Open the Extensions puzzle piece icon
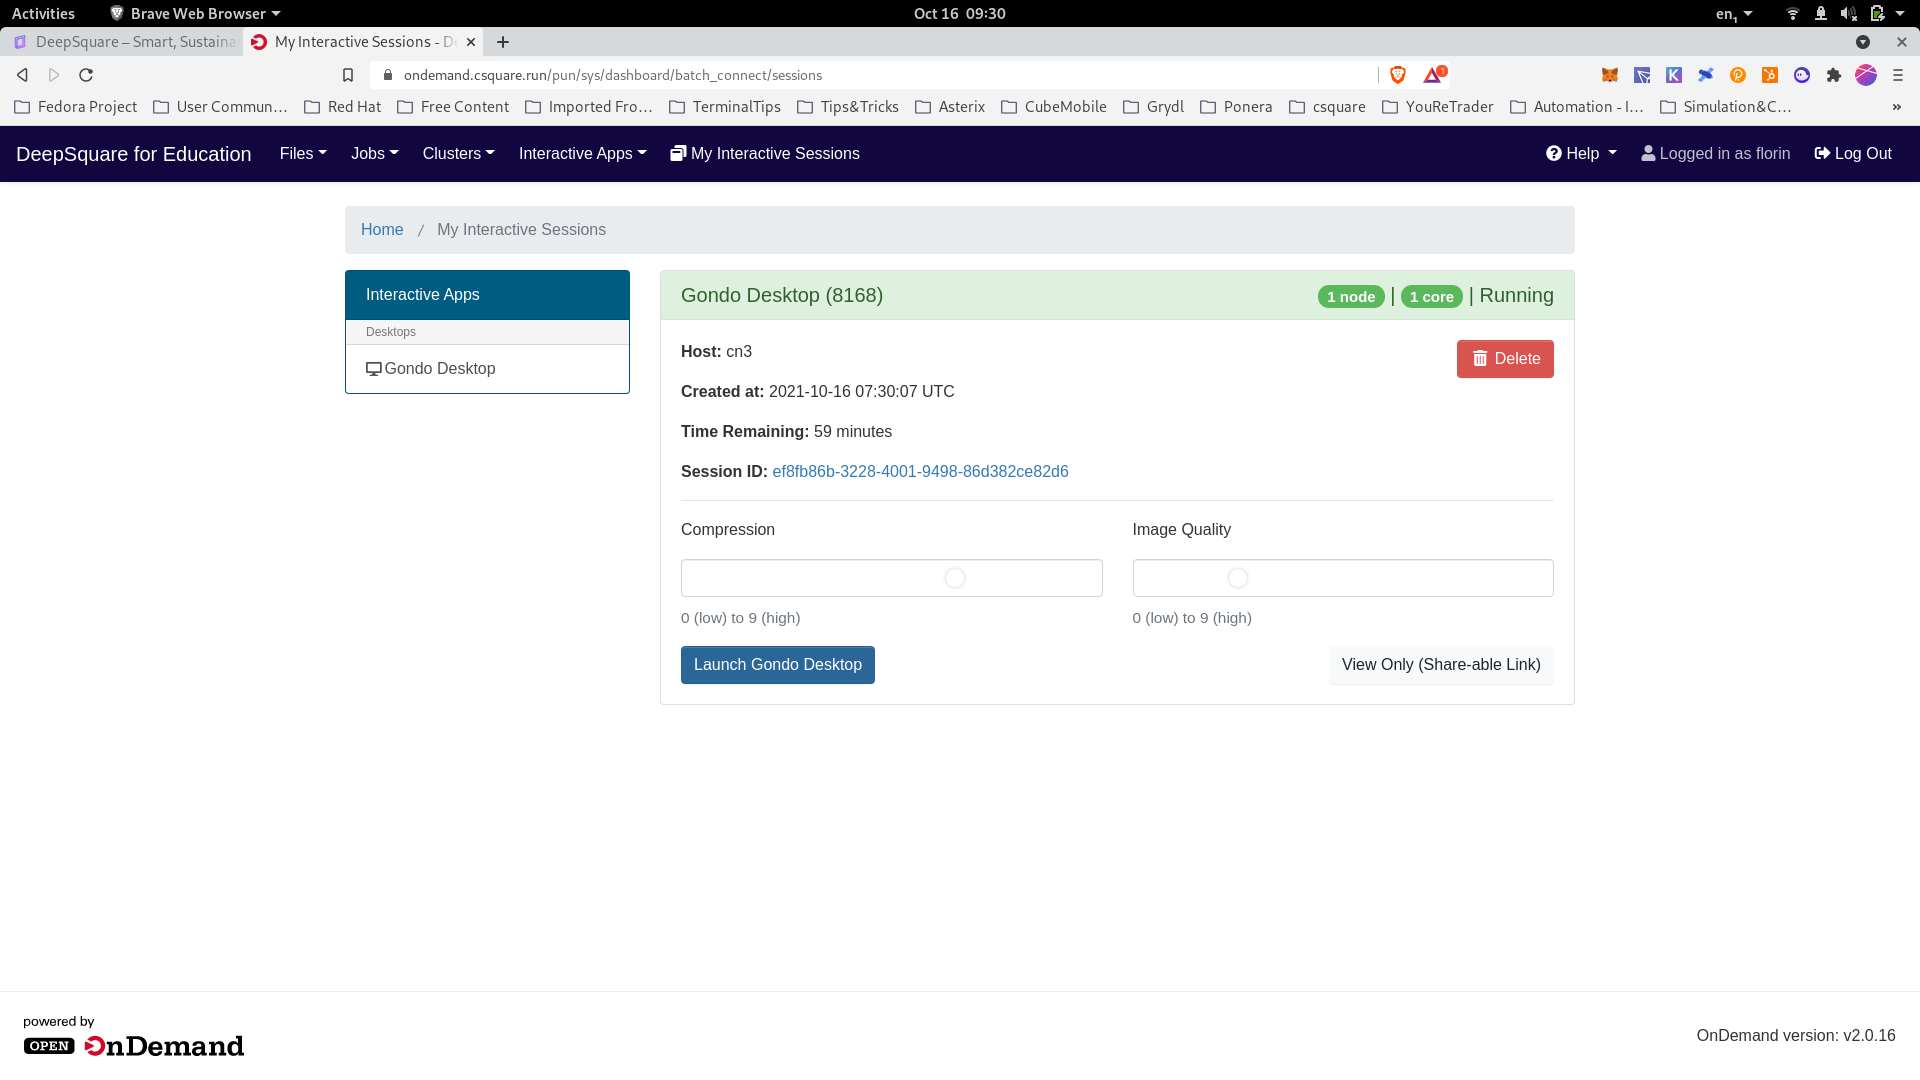Image resolution: width=1920 pixels, height=1080 pixels. click(x=1834, y=75)
